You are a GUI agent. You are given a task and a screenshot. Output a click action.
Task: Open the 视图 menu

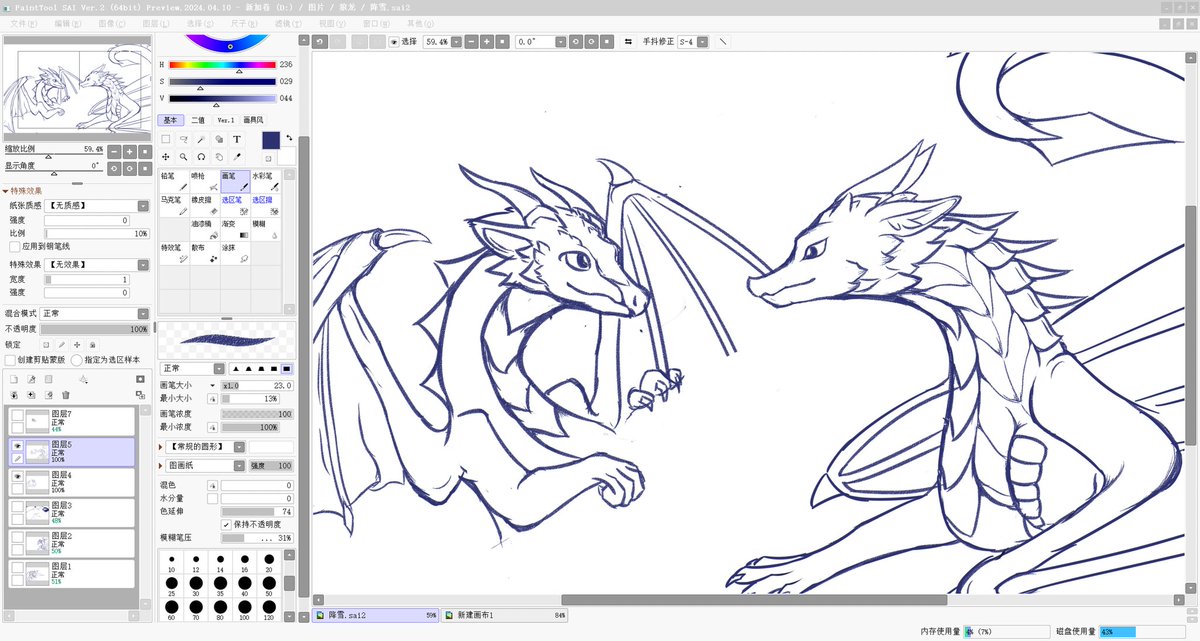click(330, 22)
